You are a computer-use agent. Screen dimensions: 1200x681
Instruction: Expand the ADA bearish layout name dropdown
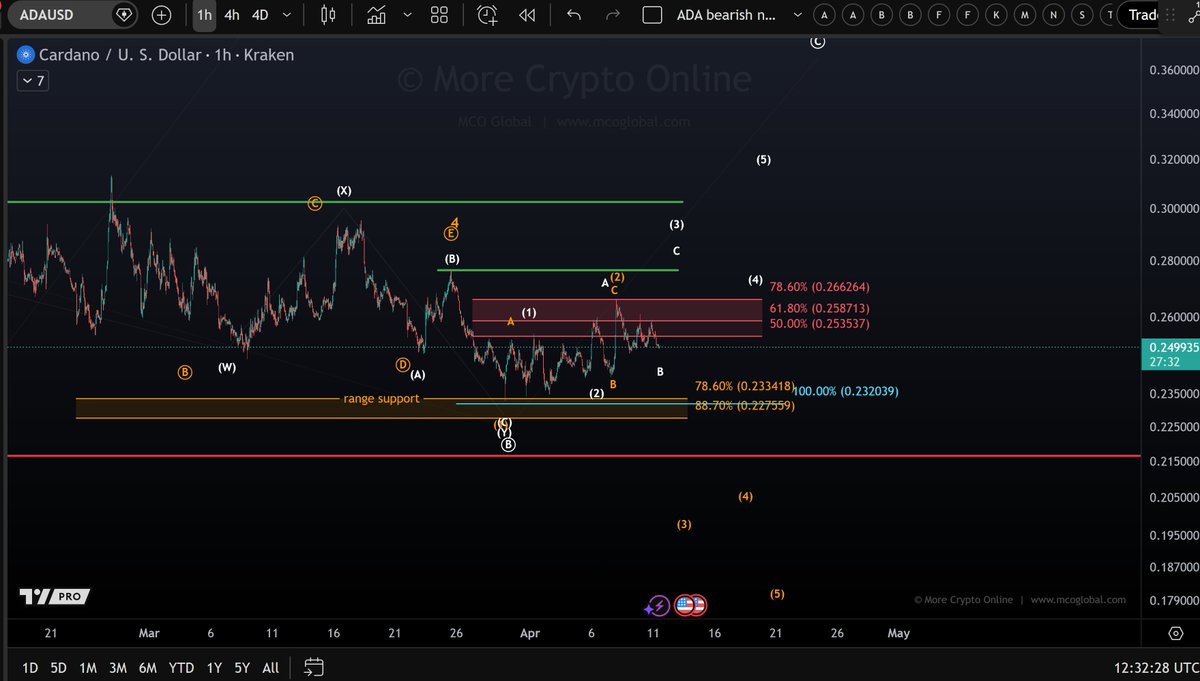tap(797, 15)
